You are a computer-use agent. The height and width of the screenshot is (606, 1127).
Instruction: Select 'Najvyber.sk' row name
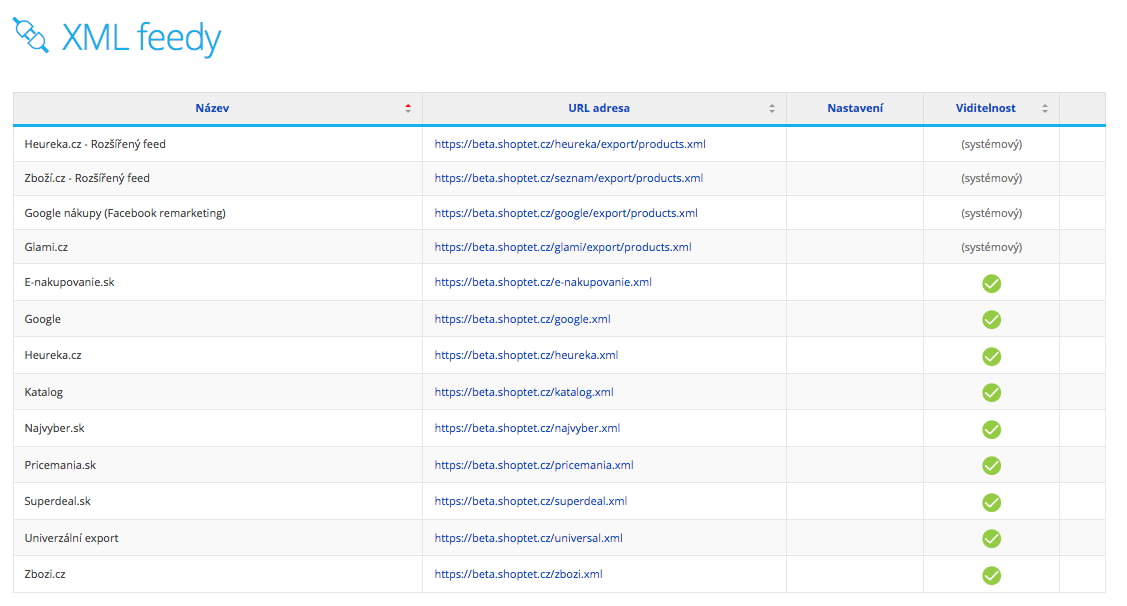(54, 428)
